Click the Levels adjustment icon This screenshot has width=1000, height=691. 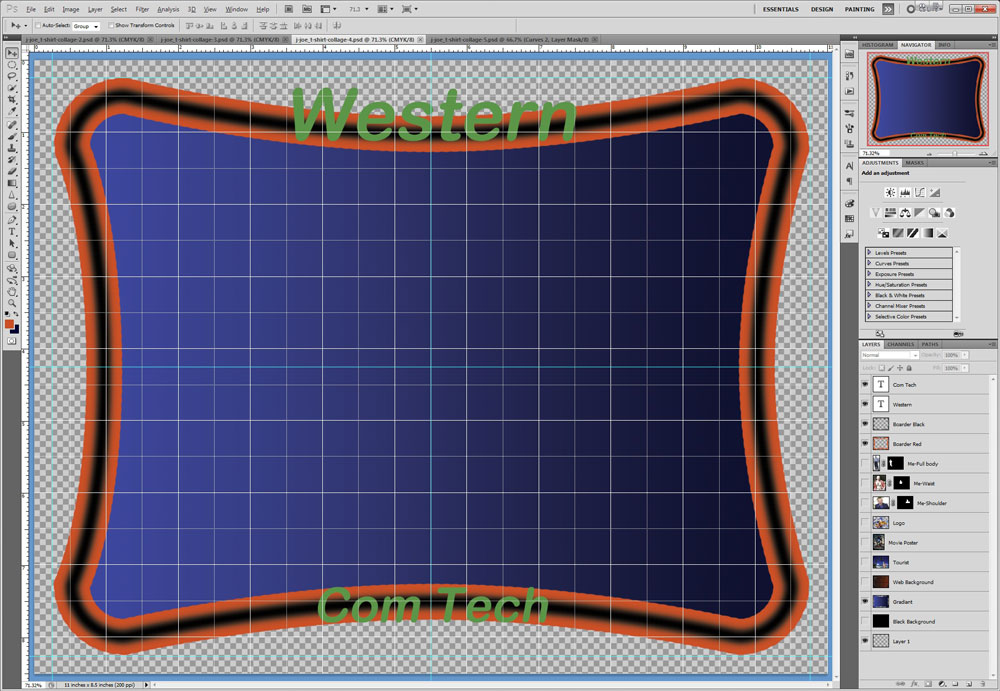point(905,192)
